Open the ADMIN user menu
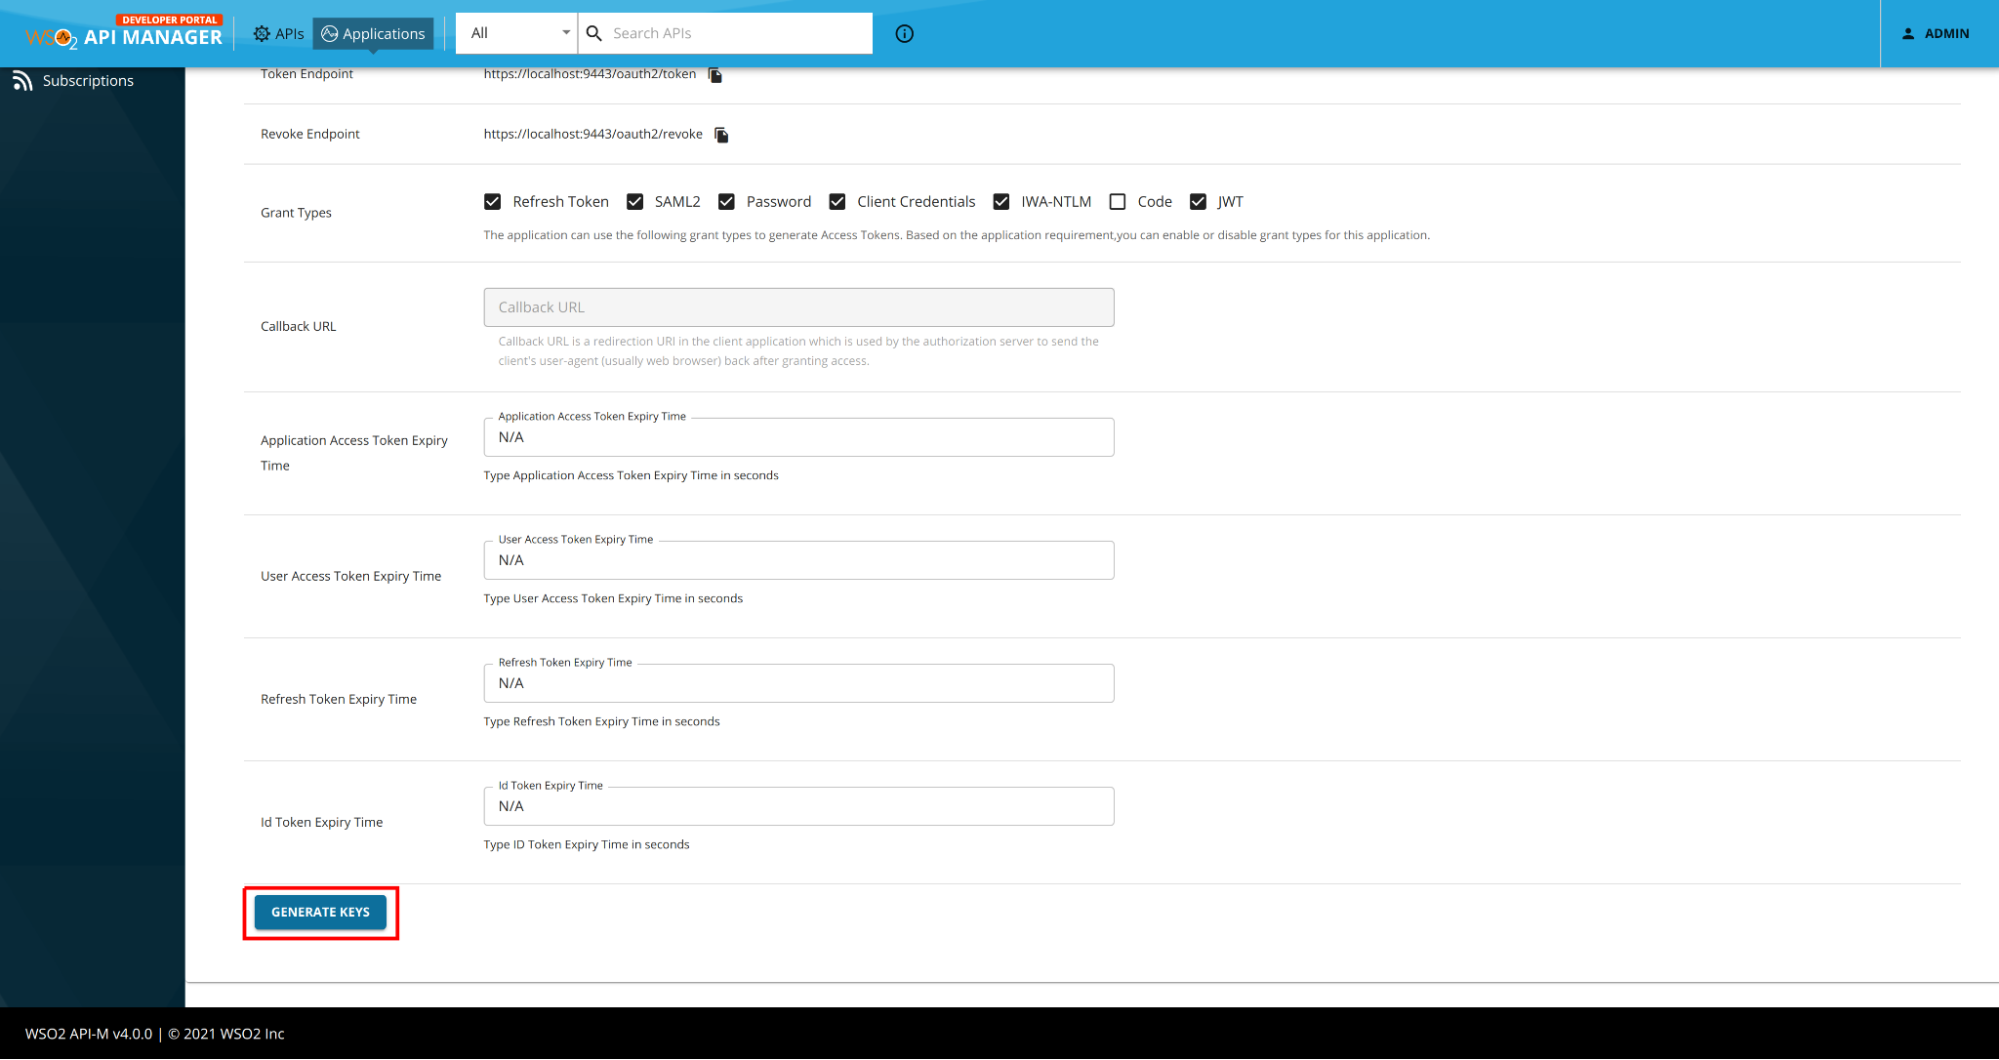Viewport: 1999px width, 1060px height. click(x=1934, y=33)
